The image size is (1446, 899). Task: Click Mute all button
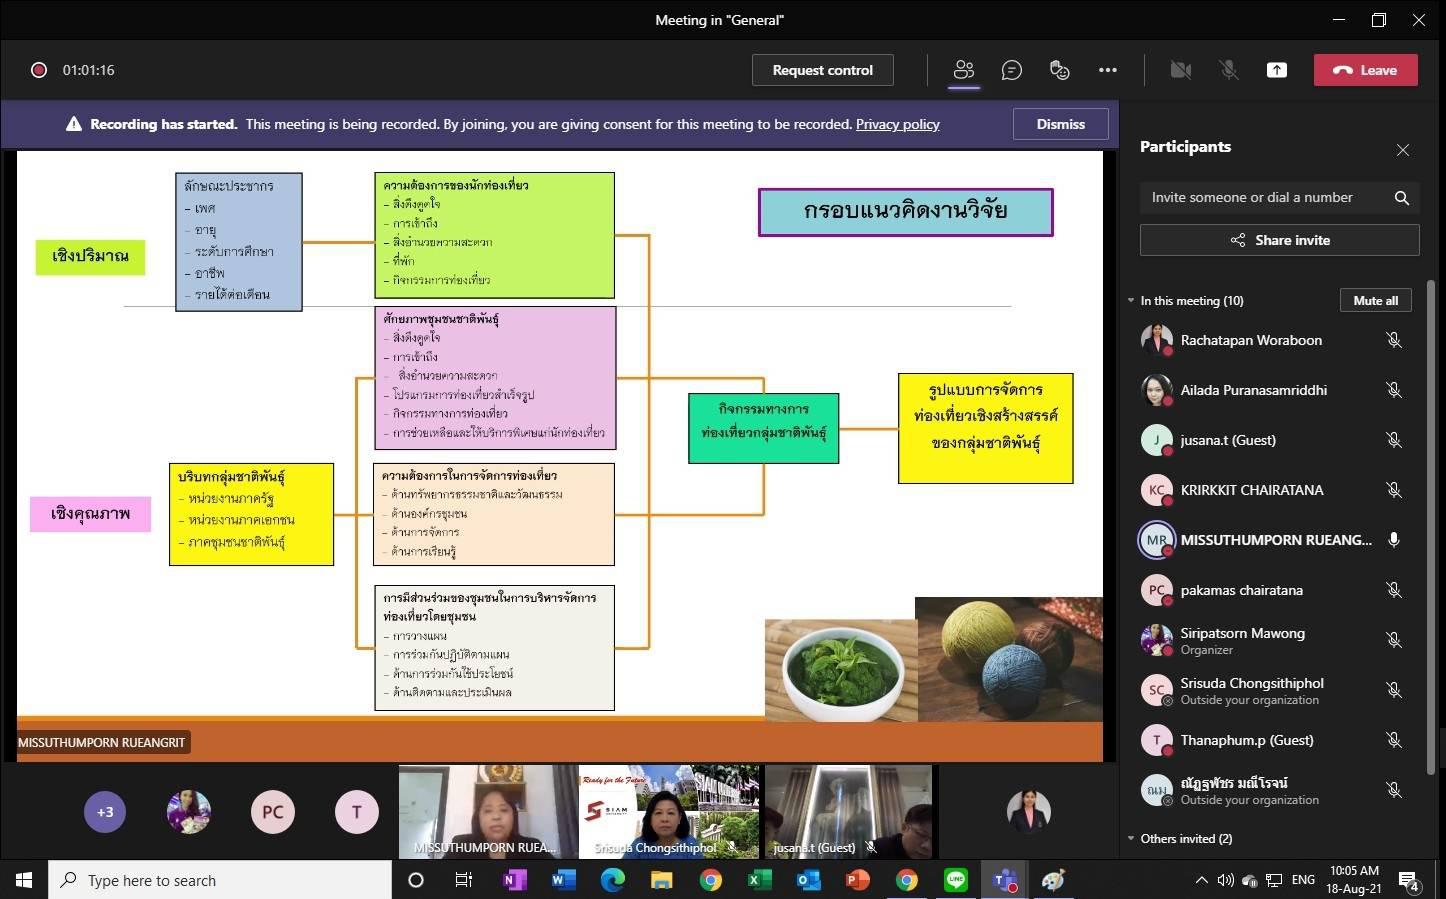click(x=1376, y=300)
